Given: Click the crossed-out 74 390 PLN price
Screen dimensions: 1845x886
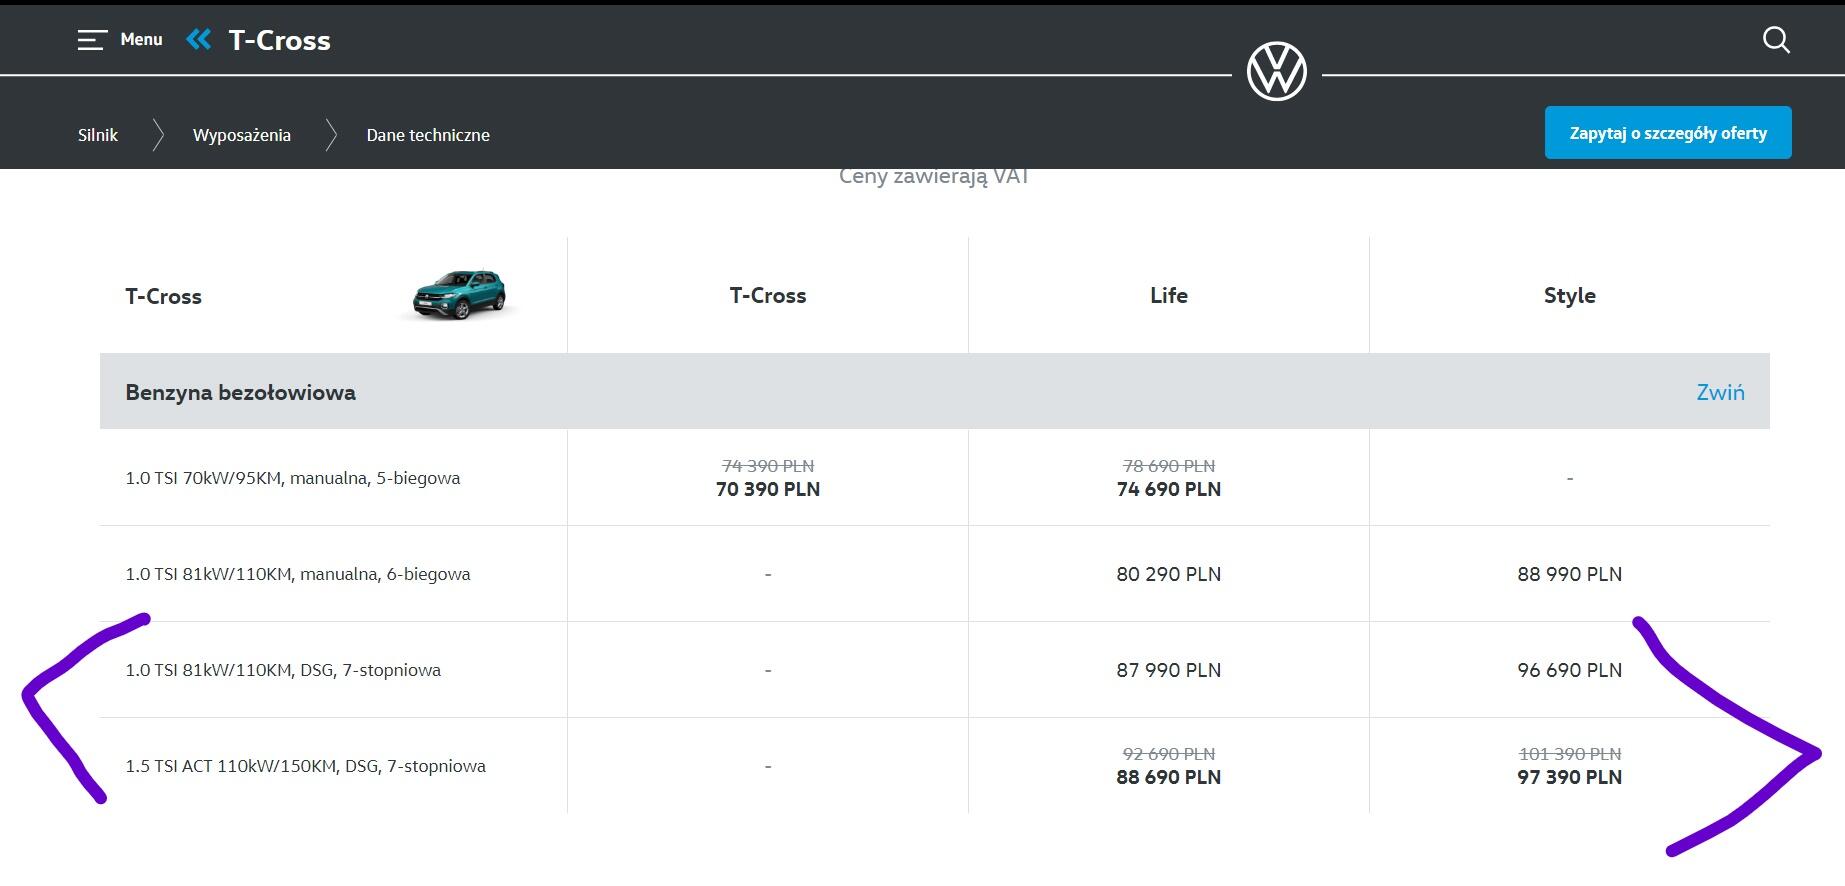Looking at the screenshot, I should [x=768, y=466].
